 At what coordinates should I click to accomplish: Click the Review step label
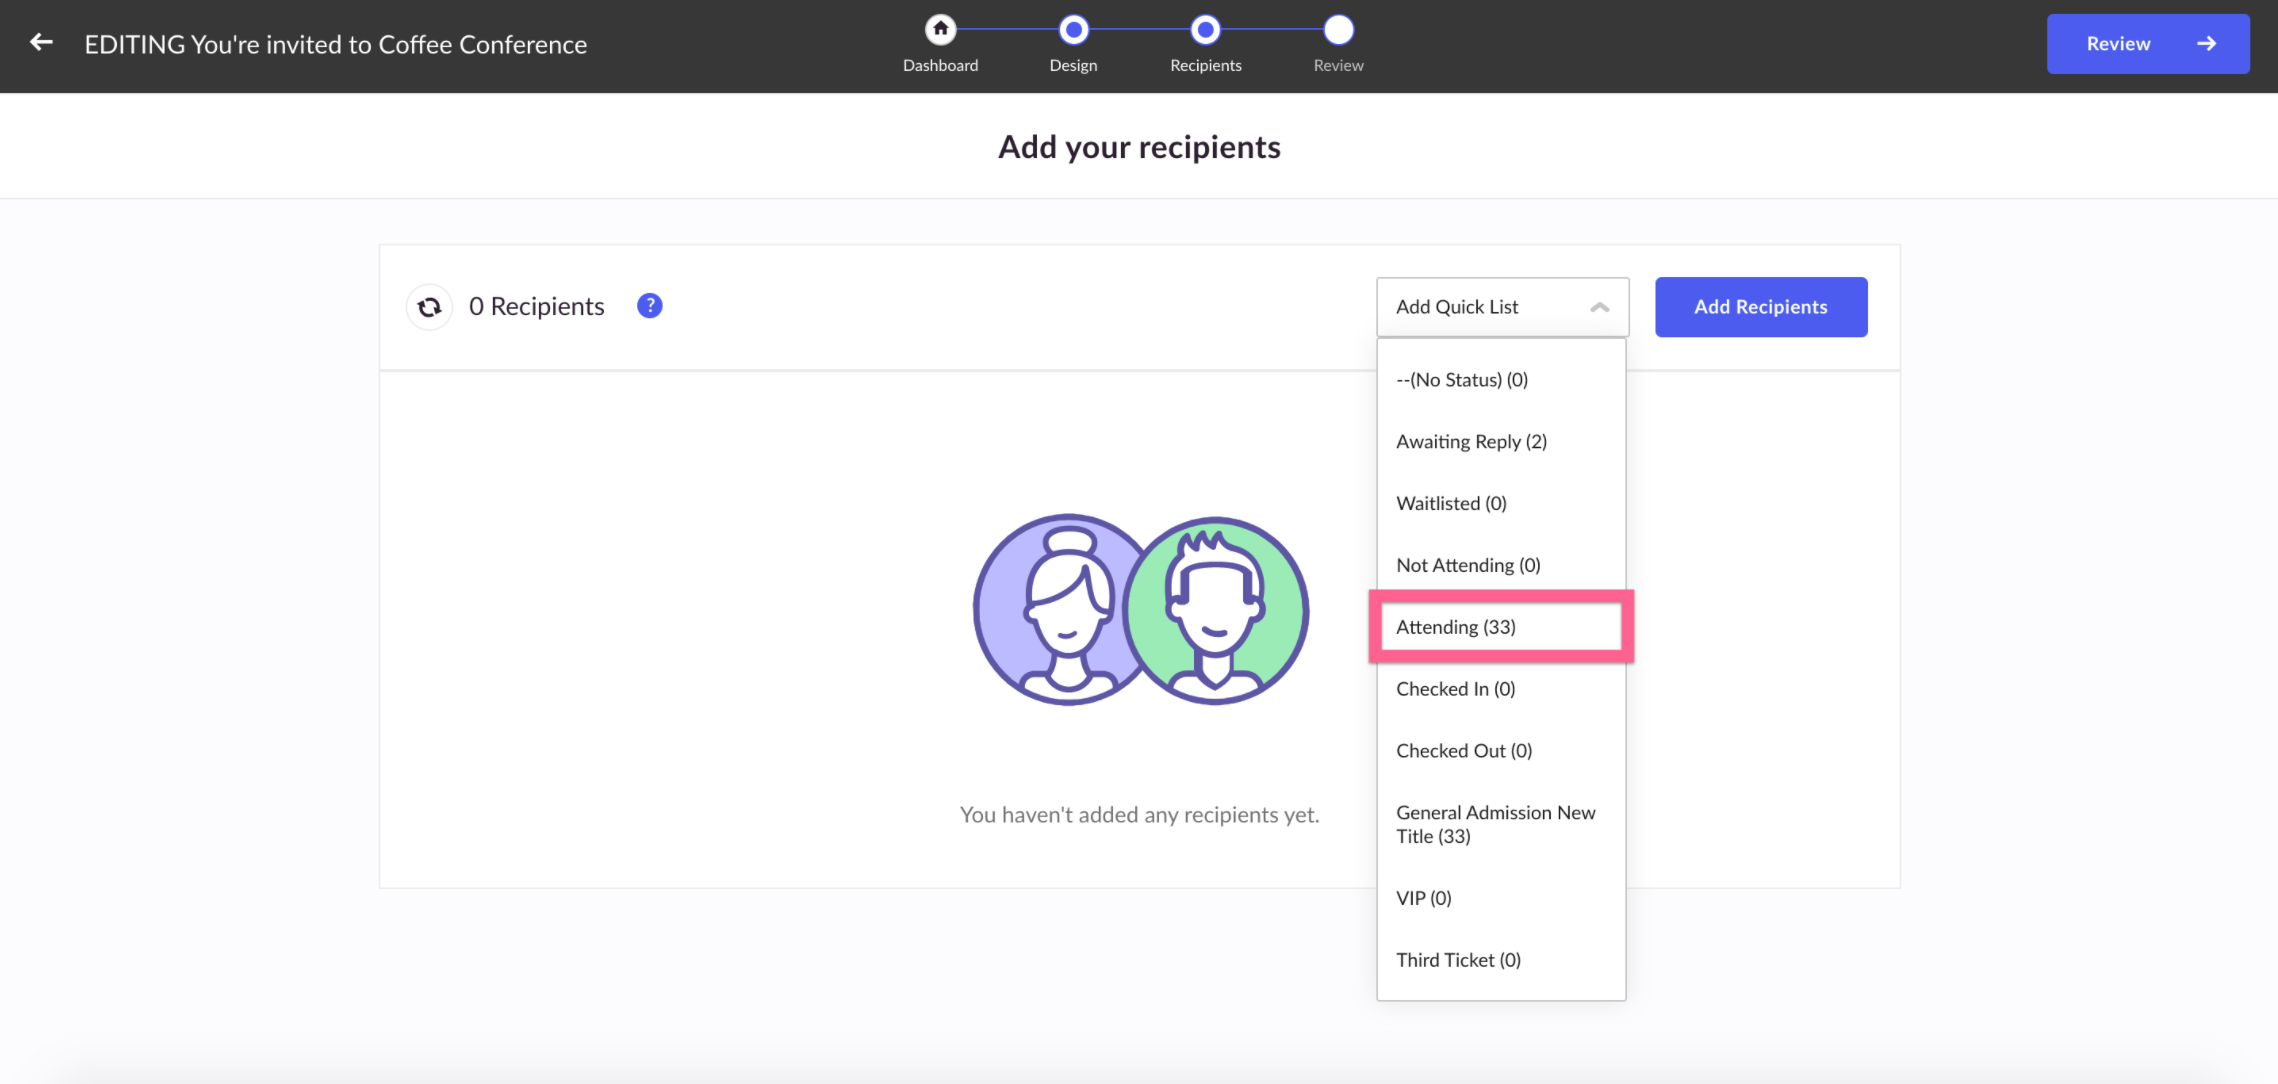click(1338, 65)
